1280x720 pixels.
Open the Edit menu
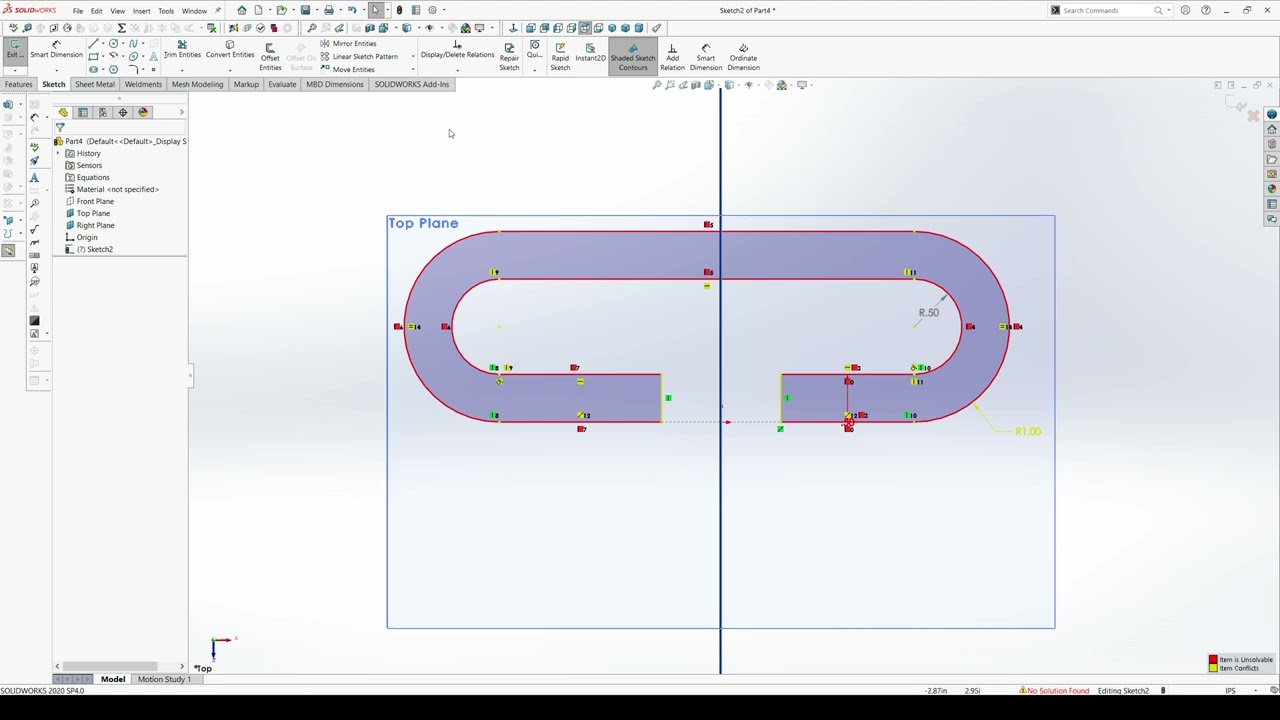point(96,11)
